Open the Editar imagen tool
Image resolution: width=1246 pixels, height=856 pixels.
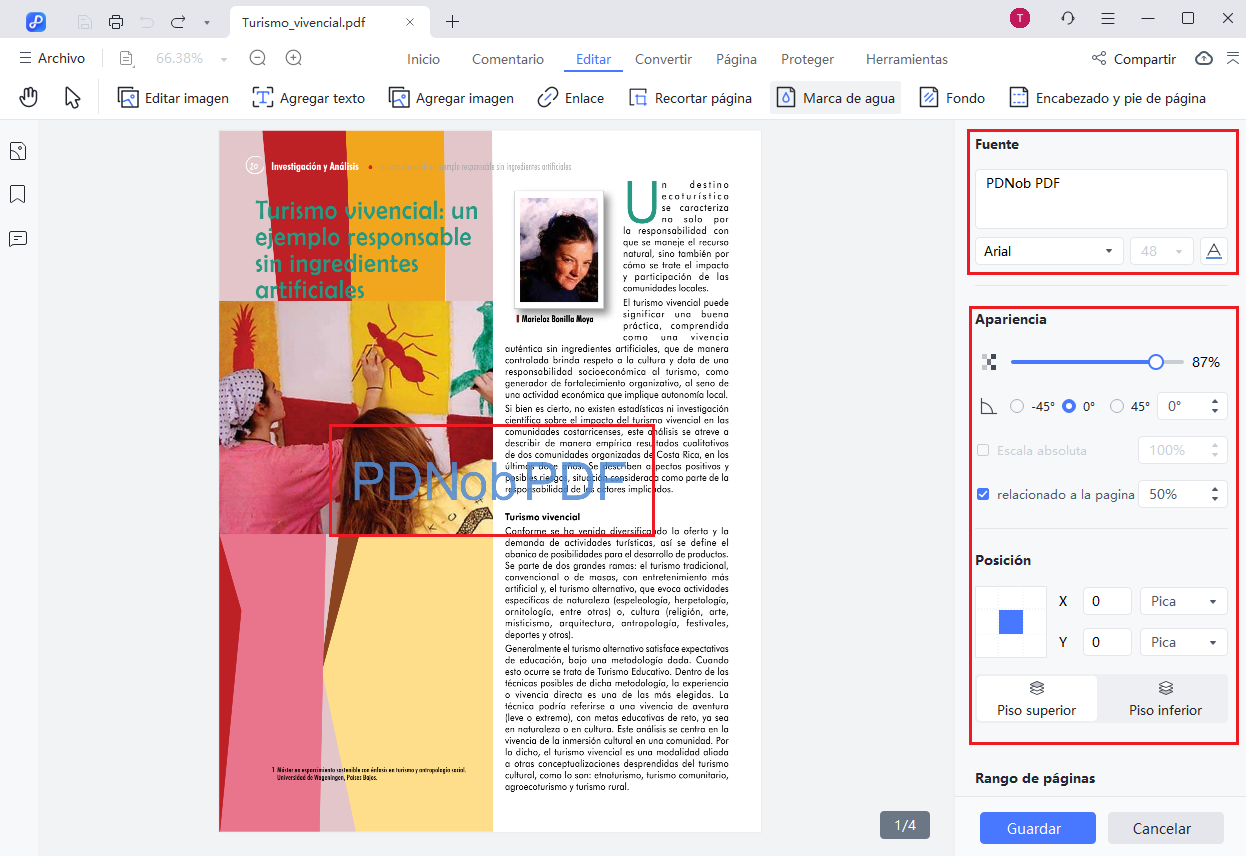172,97
